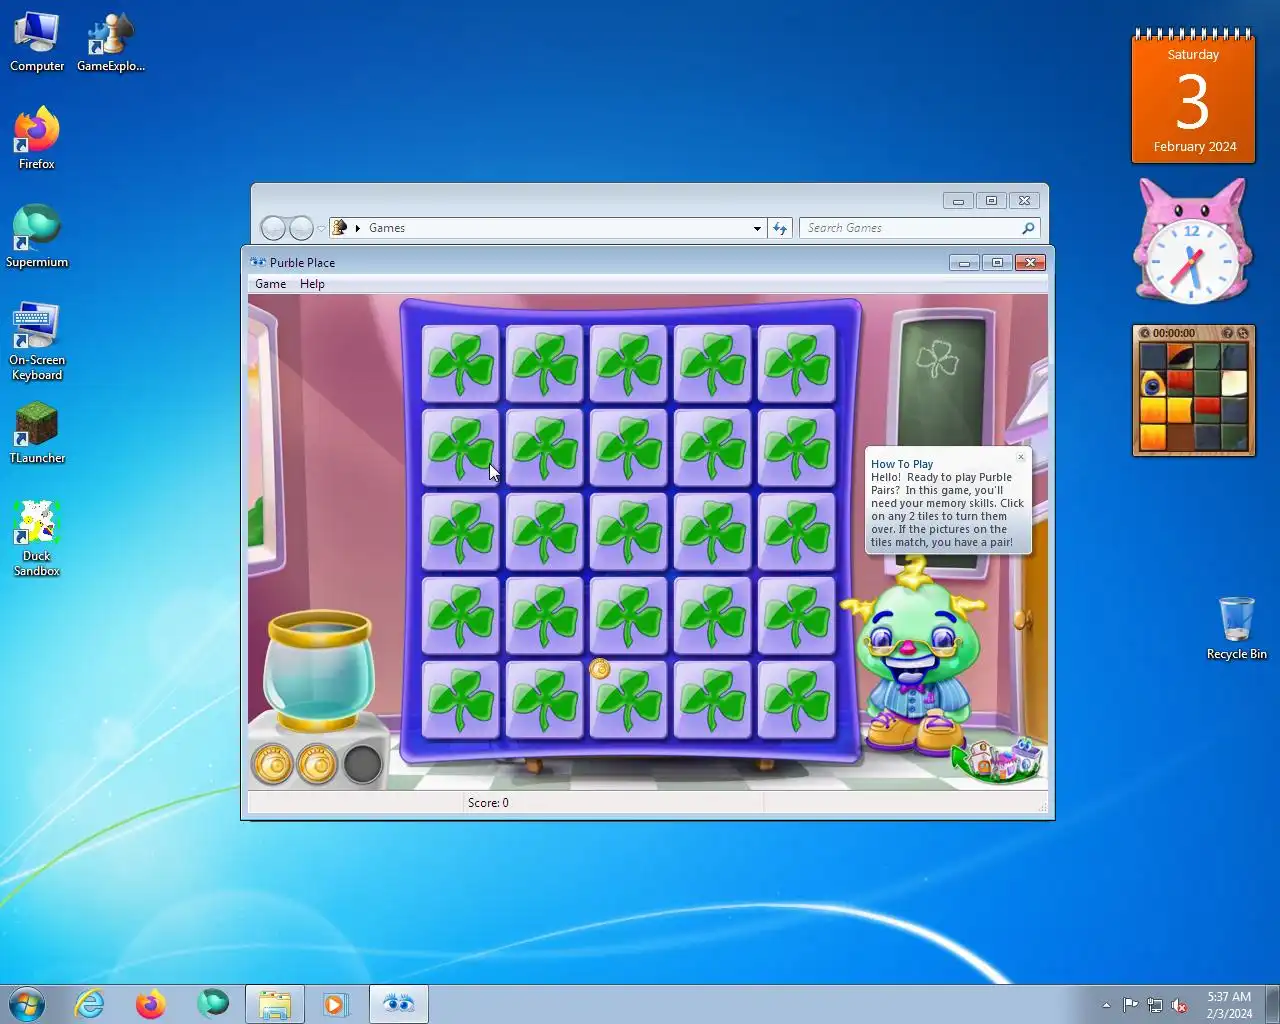Open the Help menu in Purble Place
The height and width of the screenshot is (1024, 1280).
312,284
